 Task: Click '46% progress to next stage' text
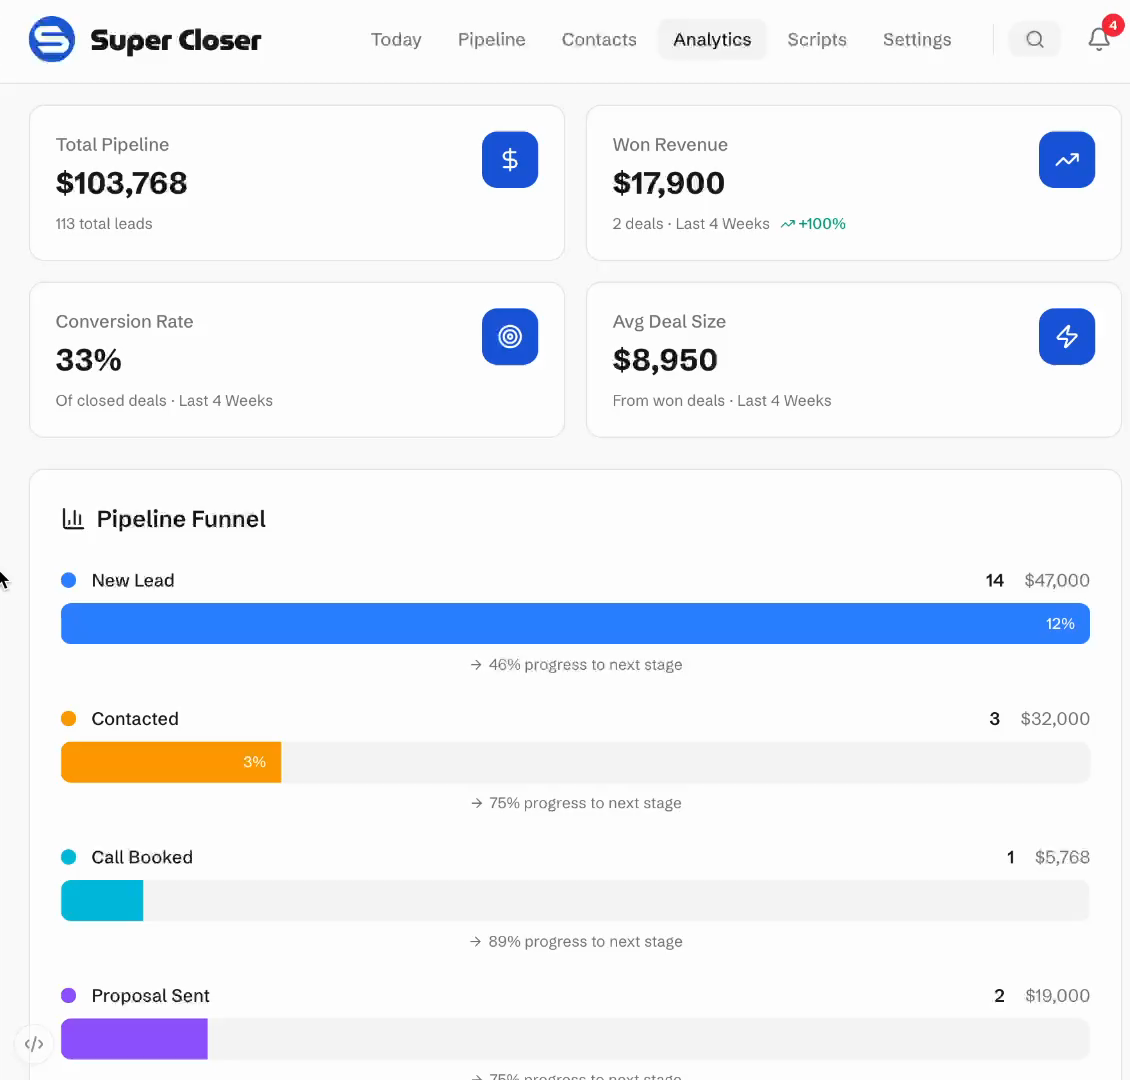point(585,664)
